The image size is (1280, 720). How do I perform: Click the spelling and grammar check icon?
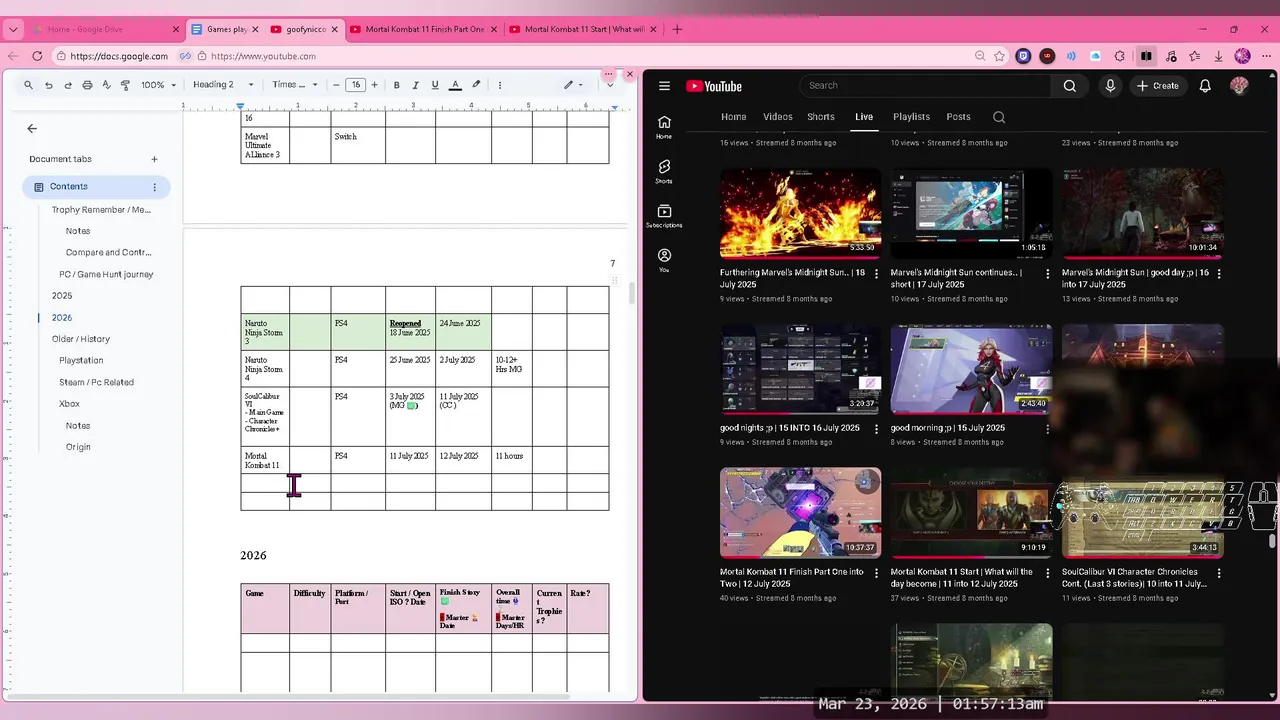106,85
